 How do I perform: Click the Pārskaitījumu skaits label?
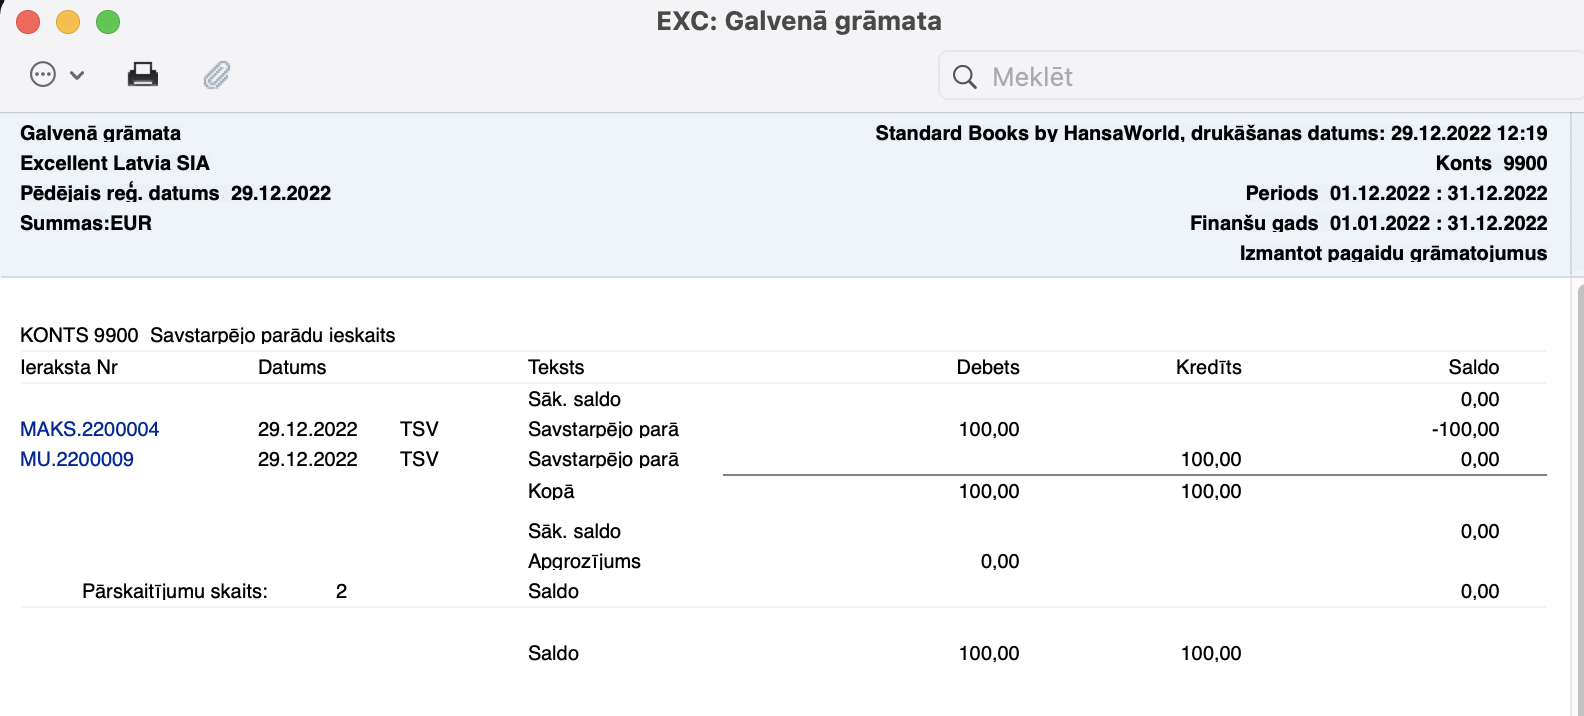click(x=175, y=591)
